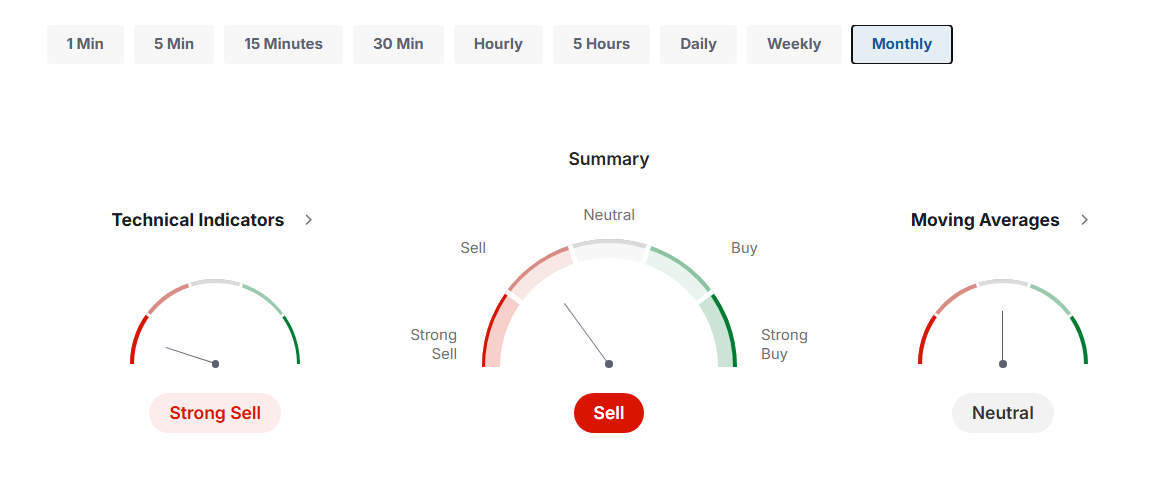Expand Moving Averages chevron arrow
The width and height of the screenshot is (1166, 491).
point(1085,220)
